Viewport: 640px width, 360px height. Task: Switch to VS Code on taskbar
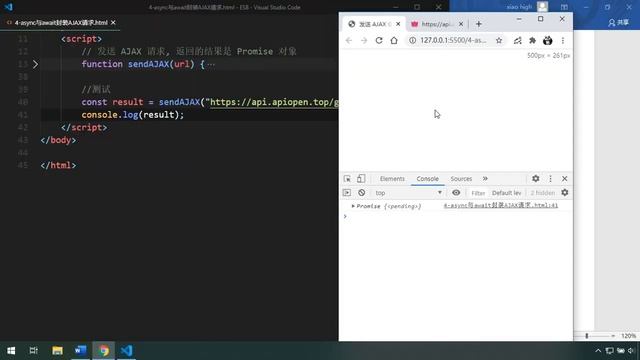(127, 351)
